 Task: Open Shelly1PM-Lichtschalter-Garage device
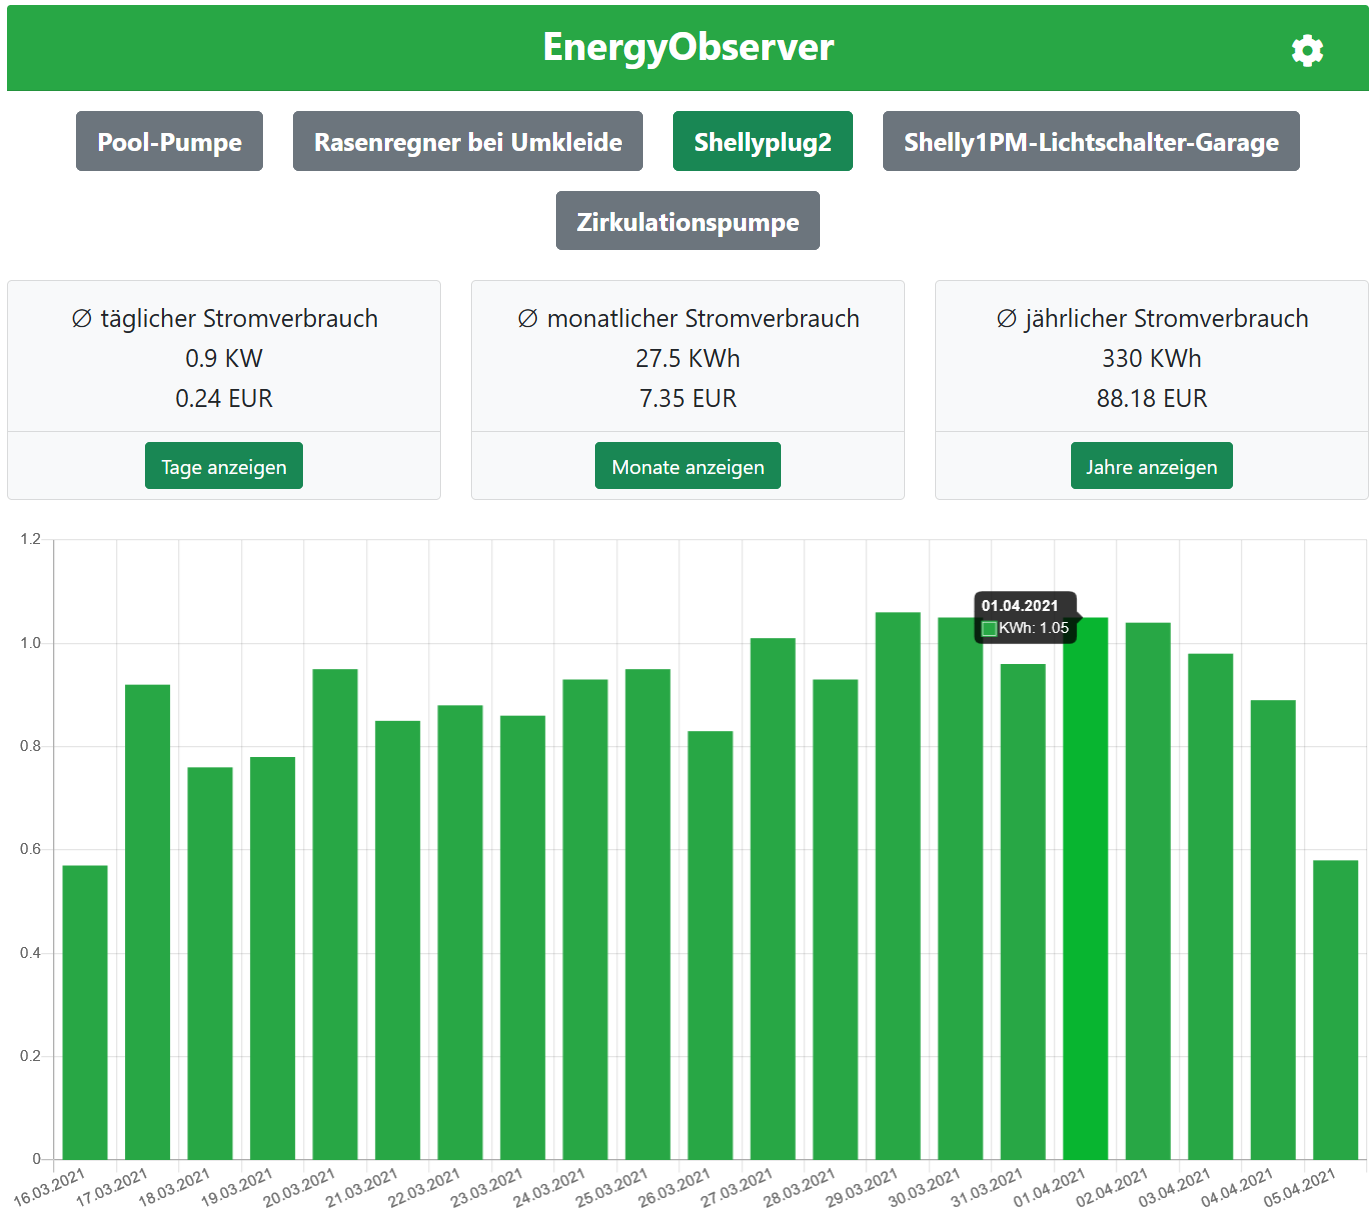[1090, 142]
